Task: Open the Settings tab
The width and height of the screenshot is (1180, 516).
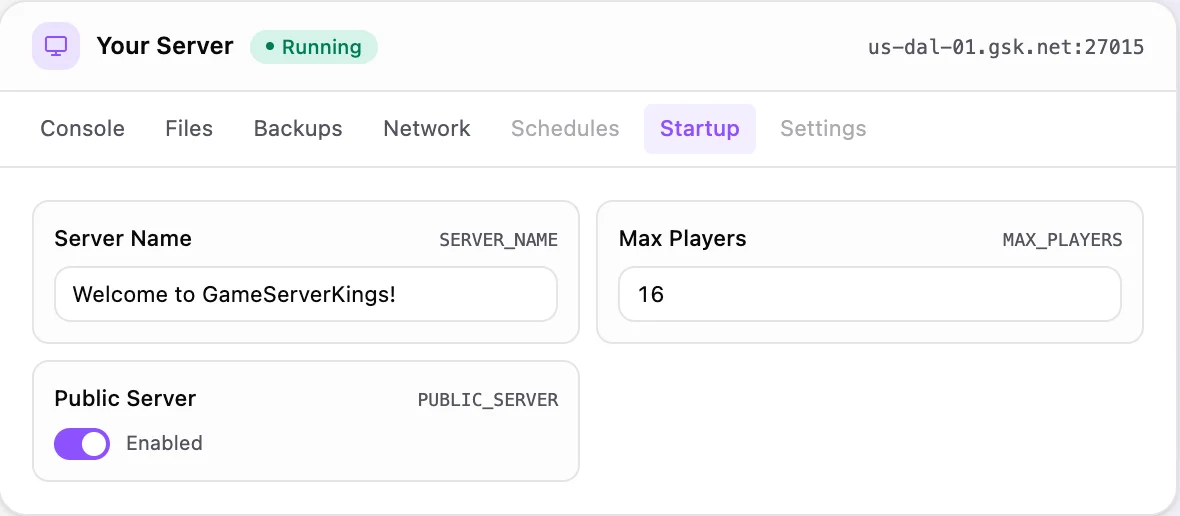Action: (x=823, y=129)
